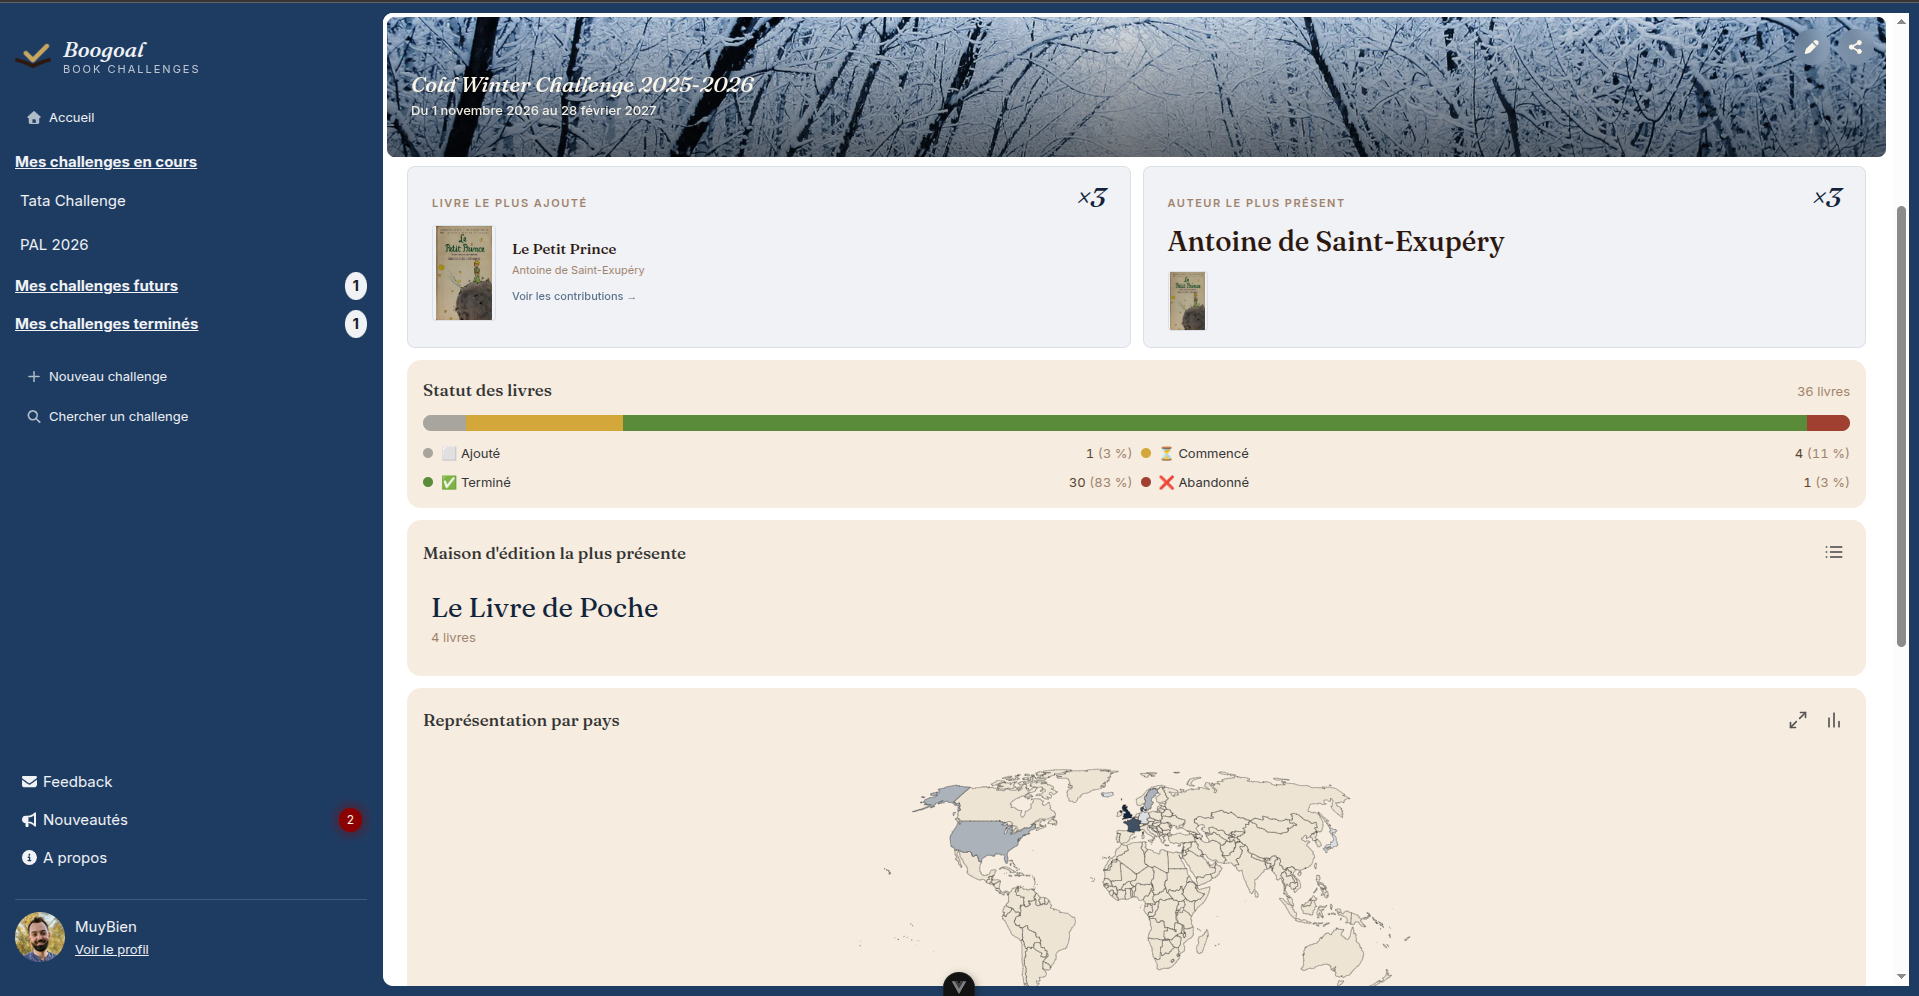Expand the country map to fullscreen

tap(1797, 720)
